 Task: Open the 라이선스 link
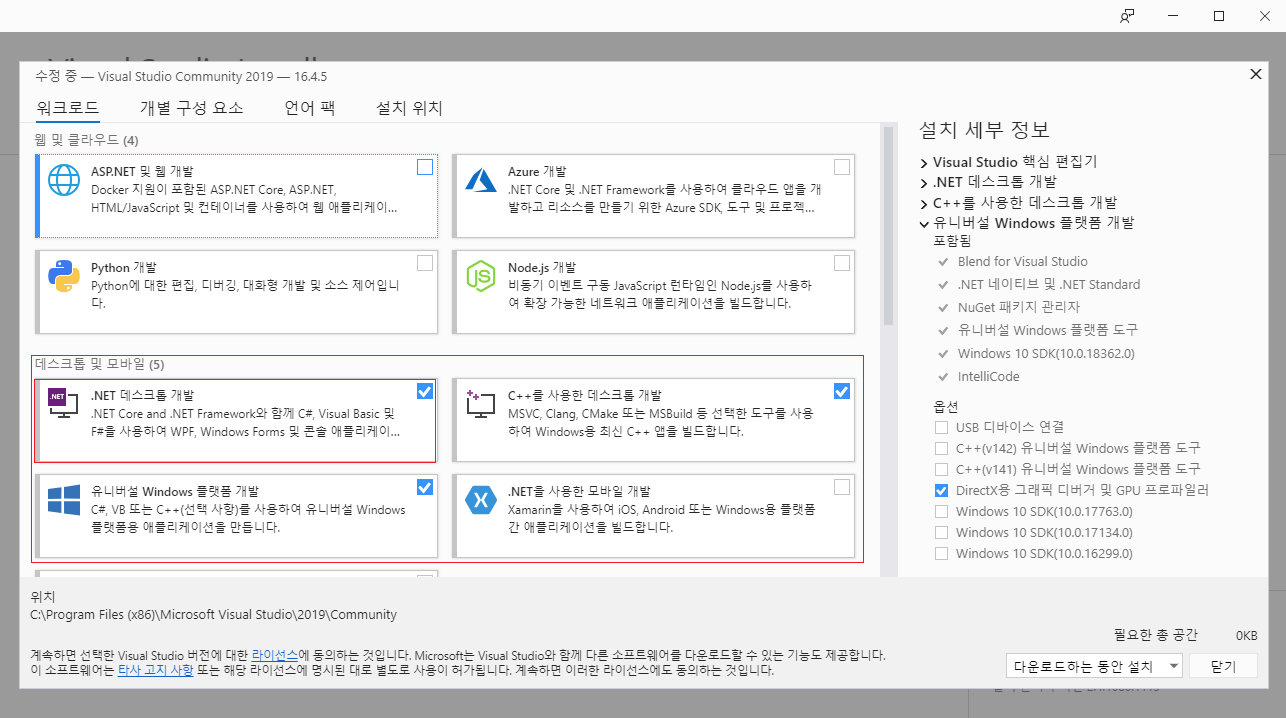pos(275,654)
